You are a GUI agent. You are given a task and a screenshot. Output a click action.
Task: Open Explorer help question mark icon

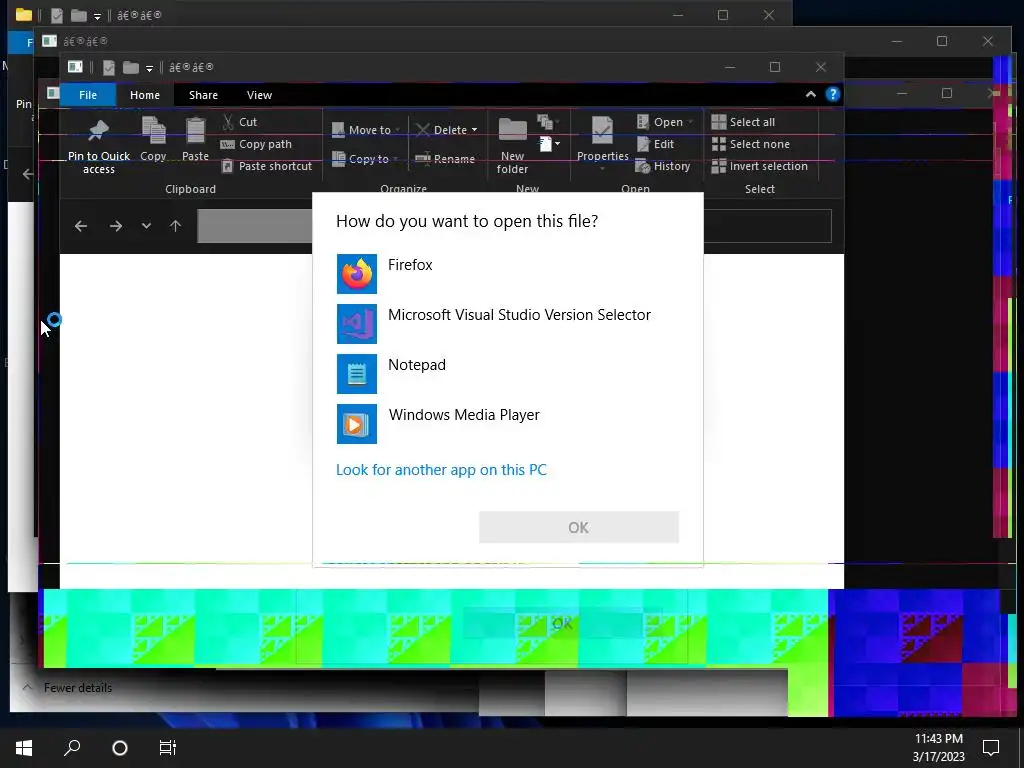pyautogui.click(x=833, y=95)
